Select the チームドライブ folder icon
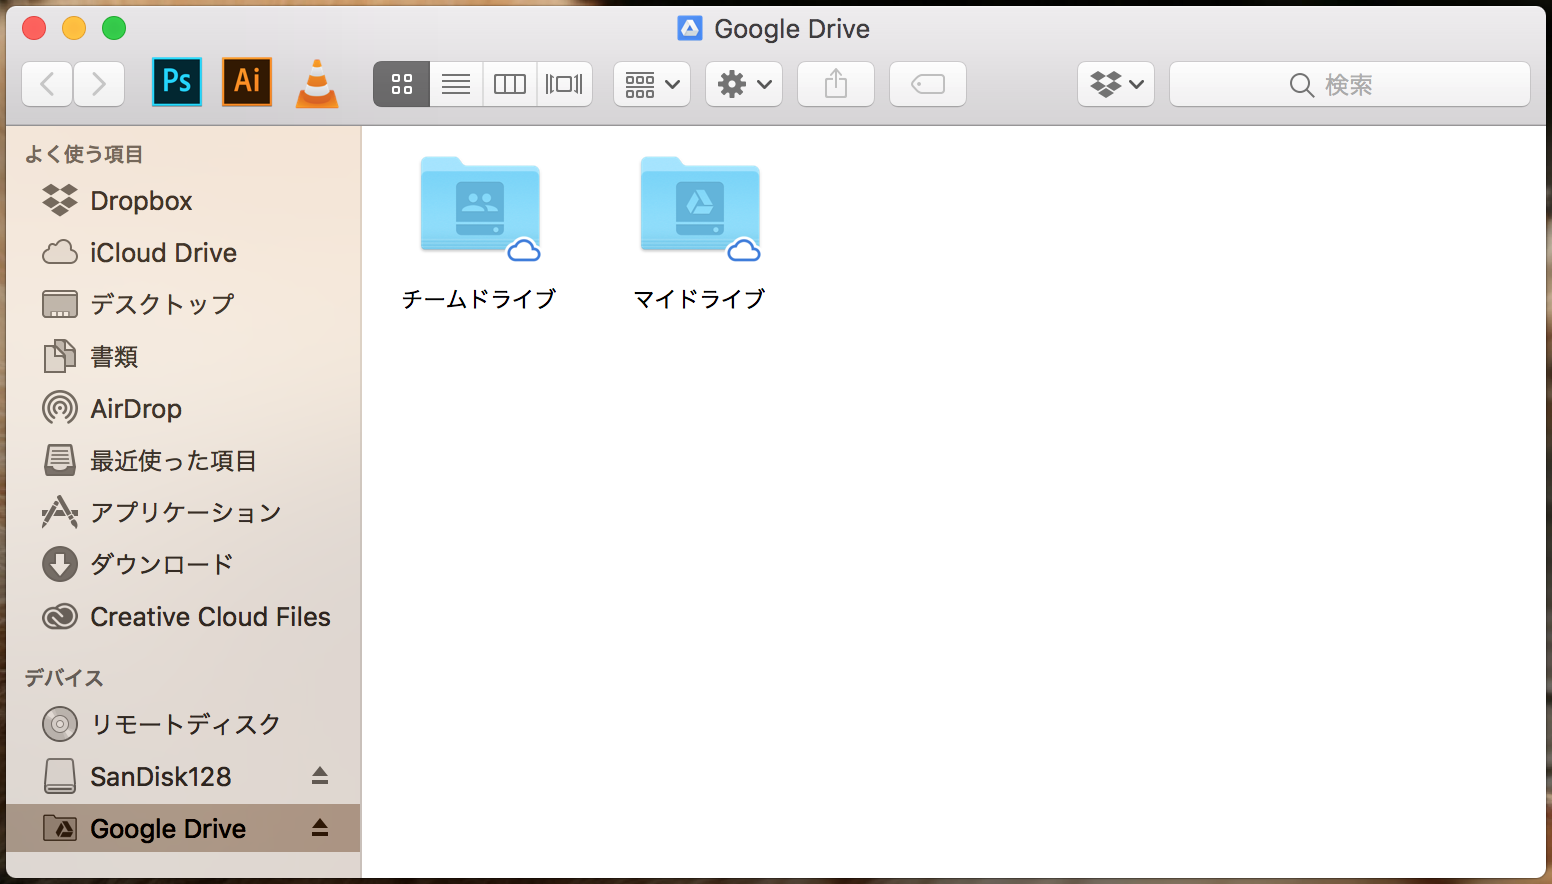1552x884 pixels. point(481,208)
